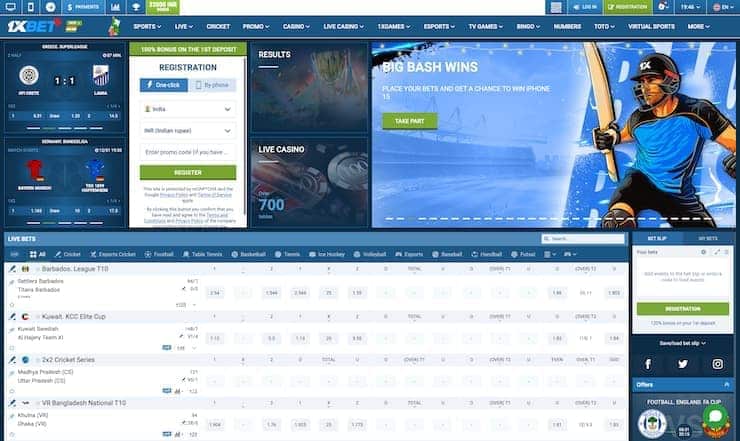Select One-click registration option
The height and width of the screenshot is (441, 740).
pyautogui.click(x=164, y=85)
